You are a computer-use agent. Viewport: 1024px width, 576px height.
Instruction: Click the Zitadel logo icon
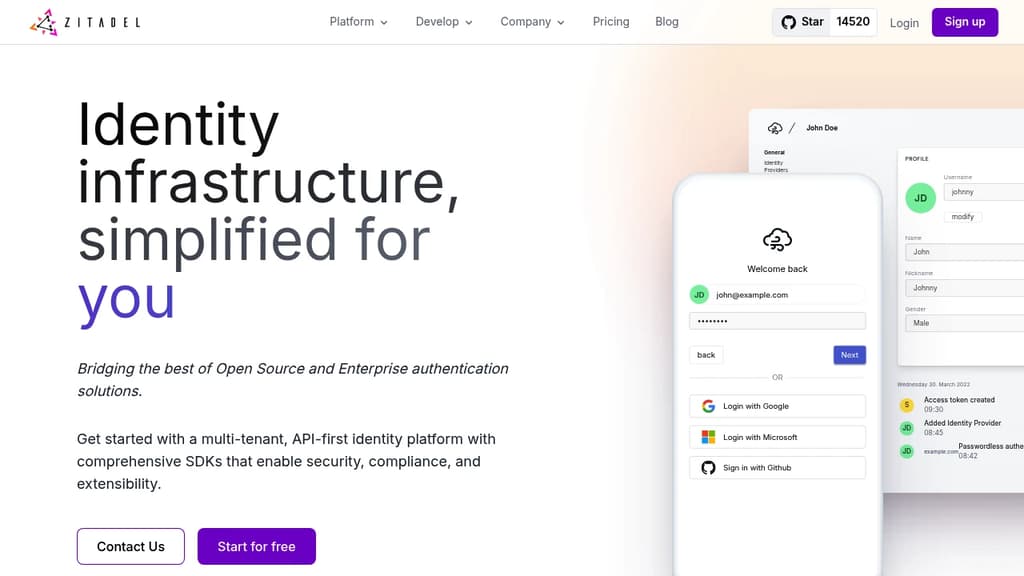point(44,22)
